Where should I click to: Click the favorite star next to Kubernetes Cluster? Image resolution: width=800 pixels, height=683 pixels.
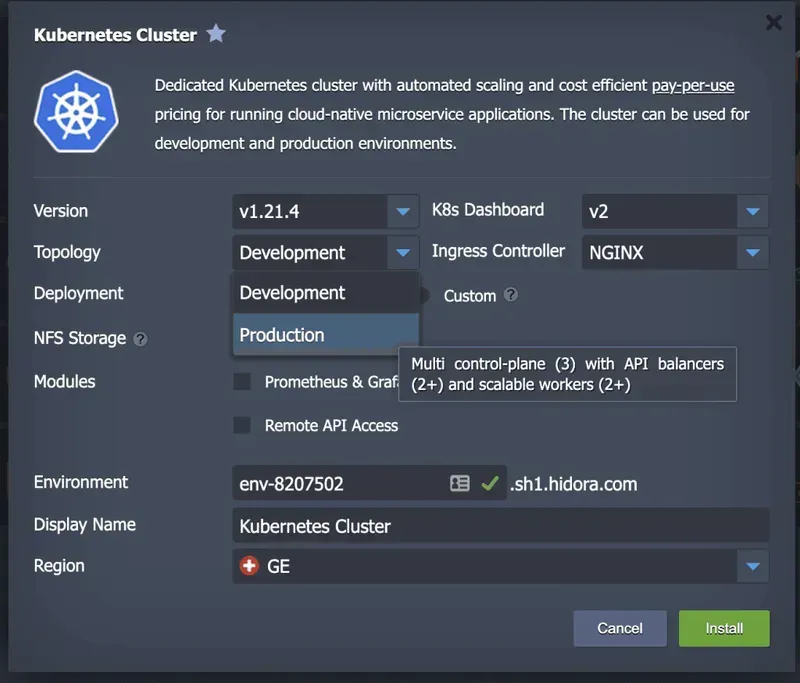[x=216, y=34]
